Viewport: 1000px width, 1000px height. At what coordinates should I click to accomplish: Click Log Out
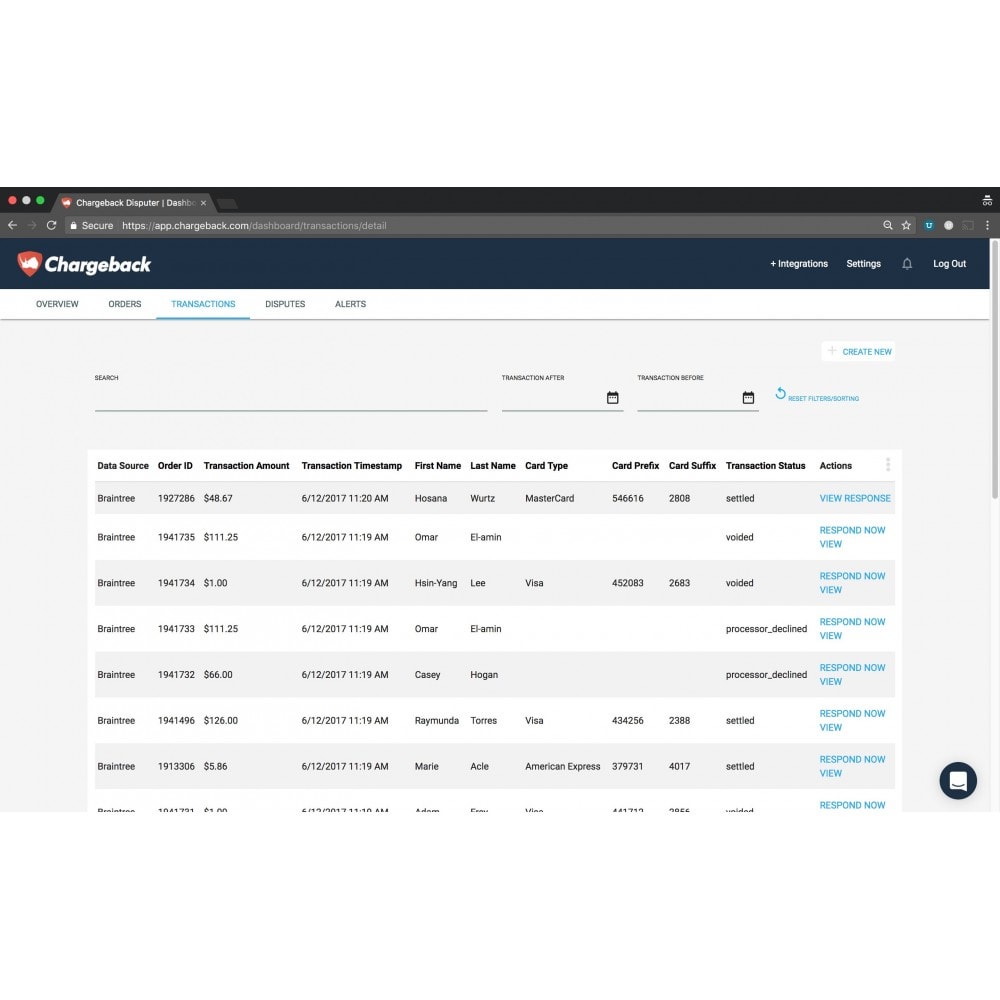(949, 264)
